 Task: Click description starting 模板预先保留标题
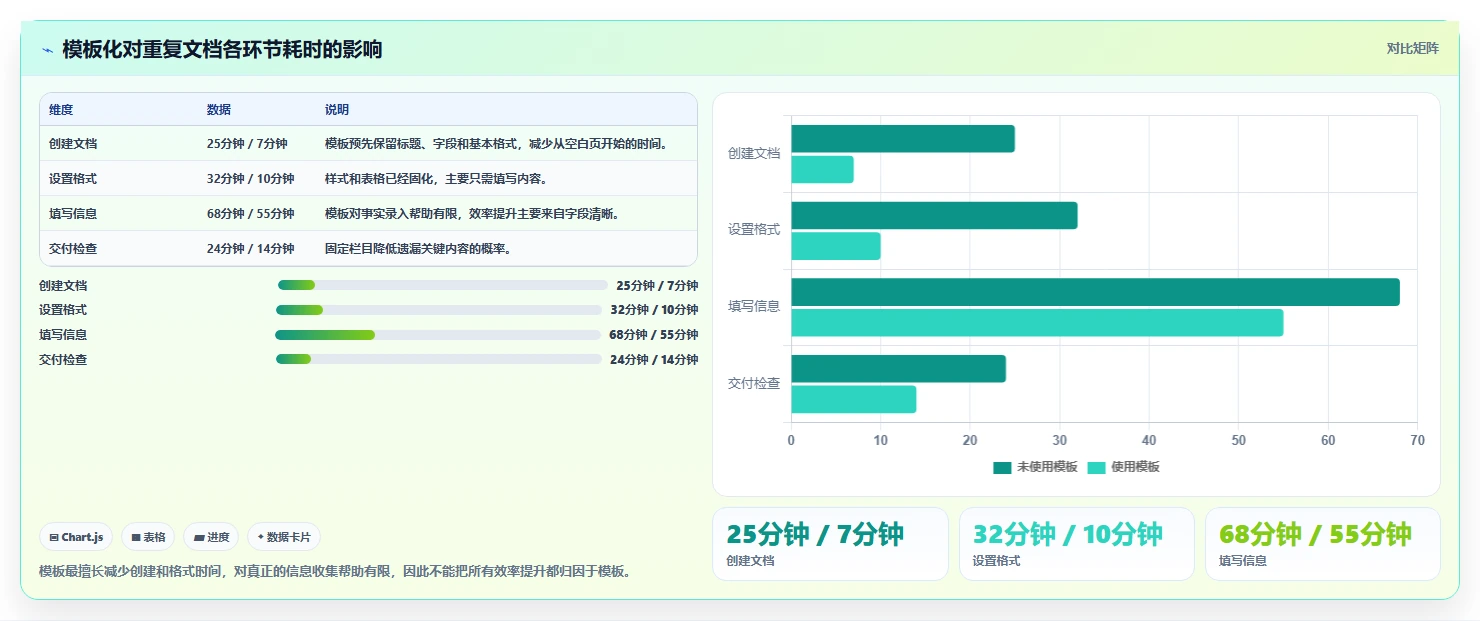(x=496, y=144)
